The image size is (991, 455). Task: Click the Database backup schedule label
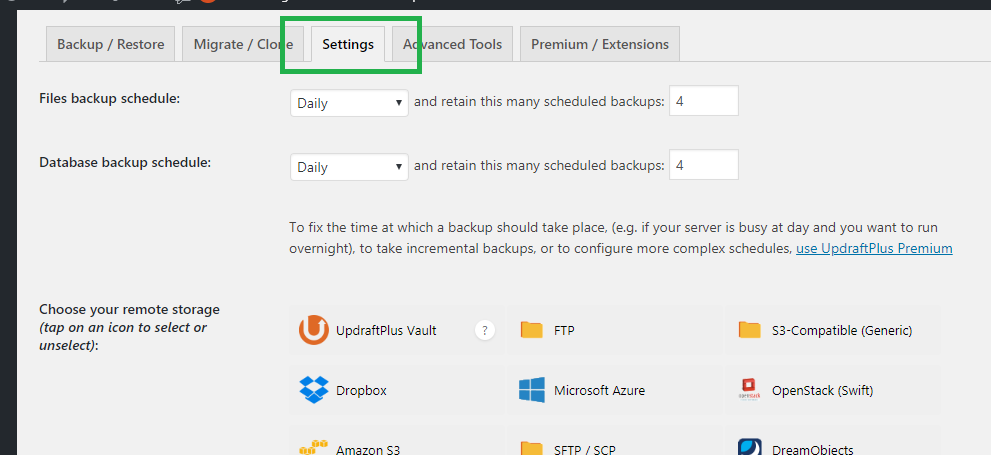click(125, 162)
